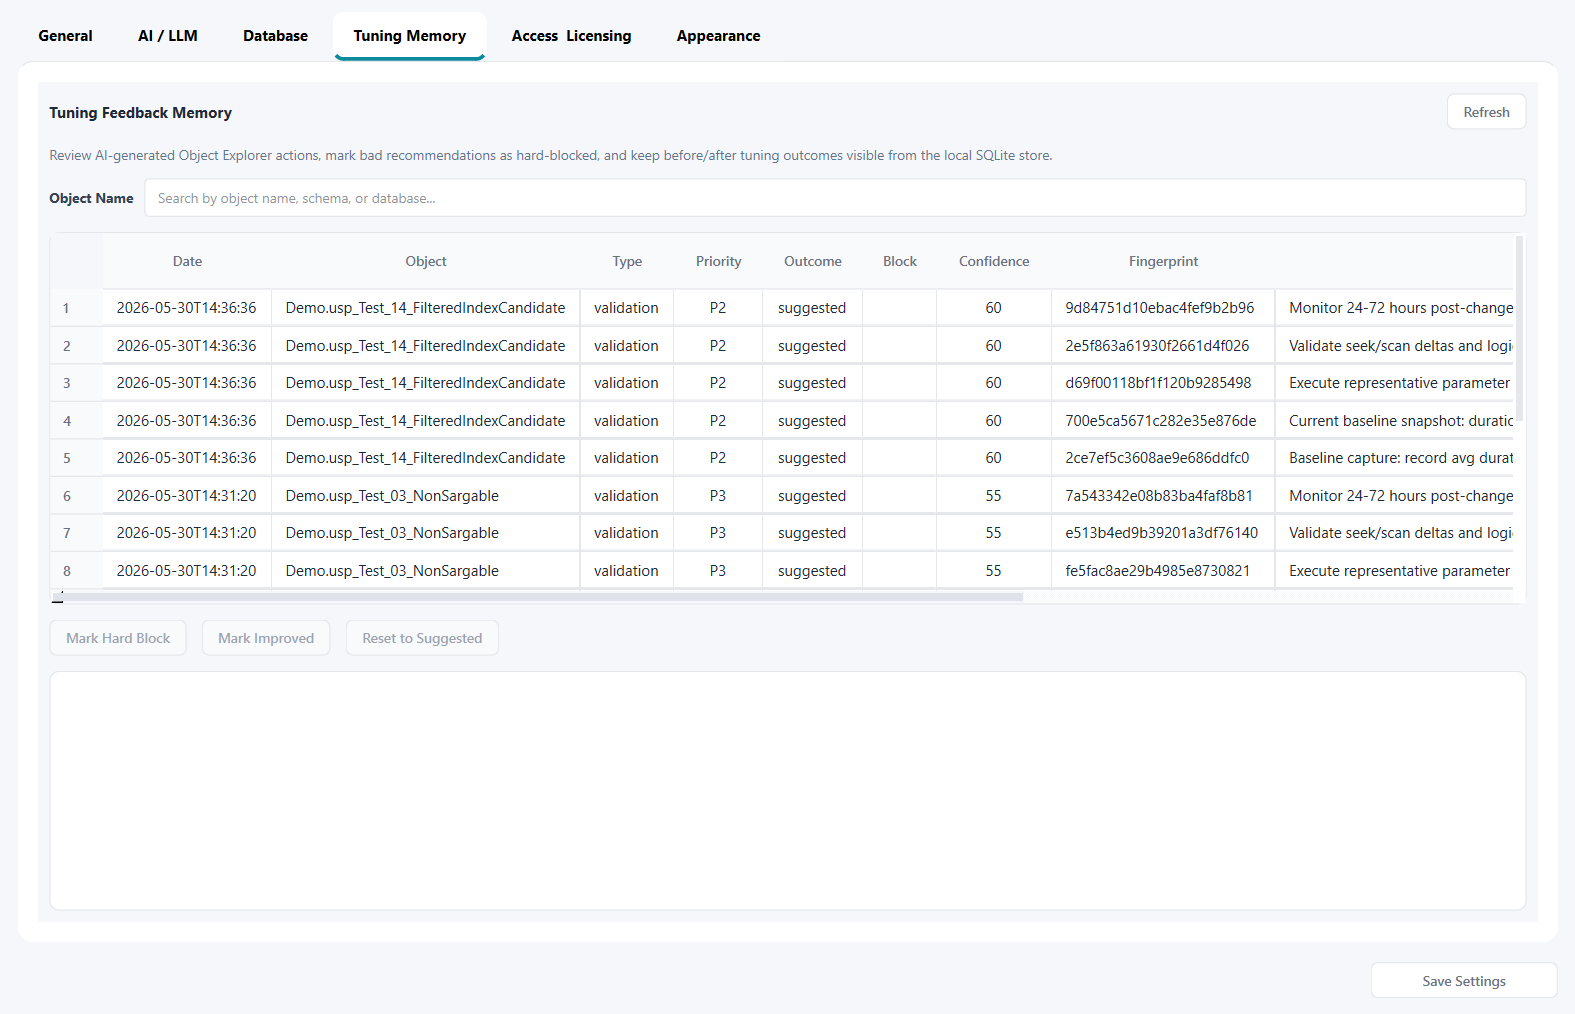Open the Access Licensing tab
This screenshot has width=1575, height=1014.
coord(571,36)
